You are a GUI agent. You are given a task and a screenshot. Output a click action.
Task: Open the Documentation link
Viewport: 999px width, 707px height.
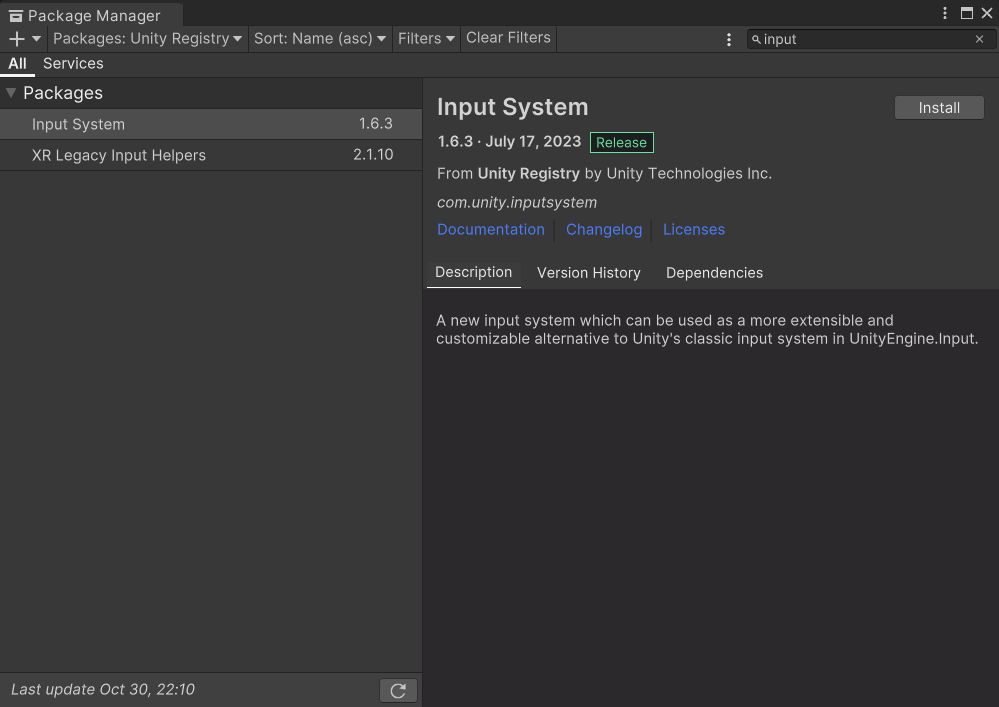[491, 229]
